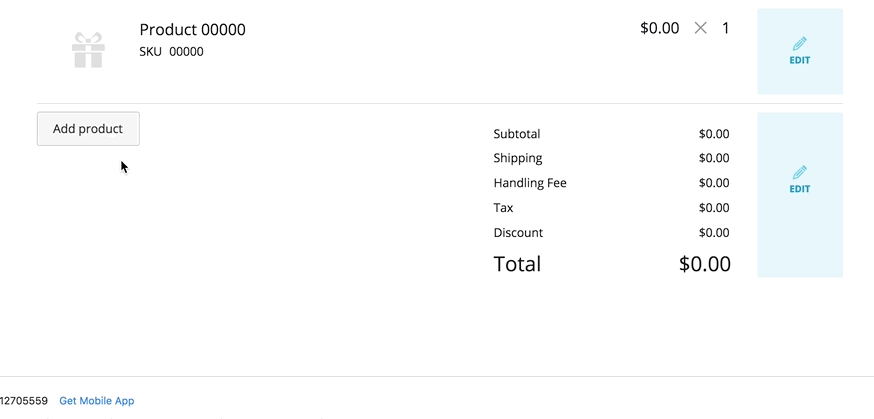Select the Product 00000 title
Image resolution: width=874 pixels, height=419 pixels.
pos(192,30)
